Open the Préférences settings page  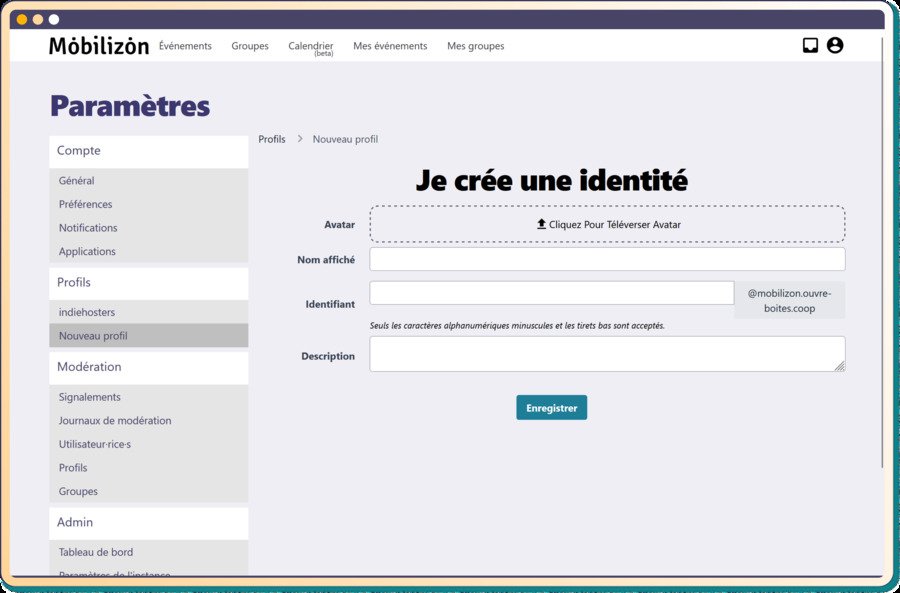[x=87, y=204]
